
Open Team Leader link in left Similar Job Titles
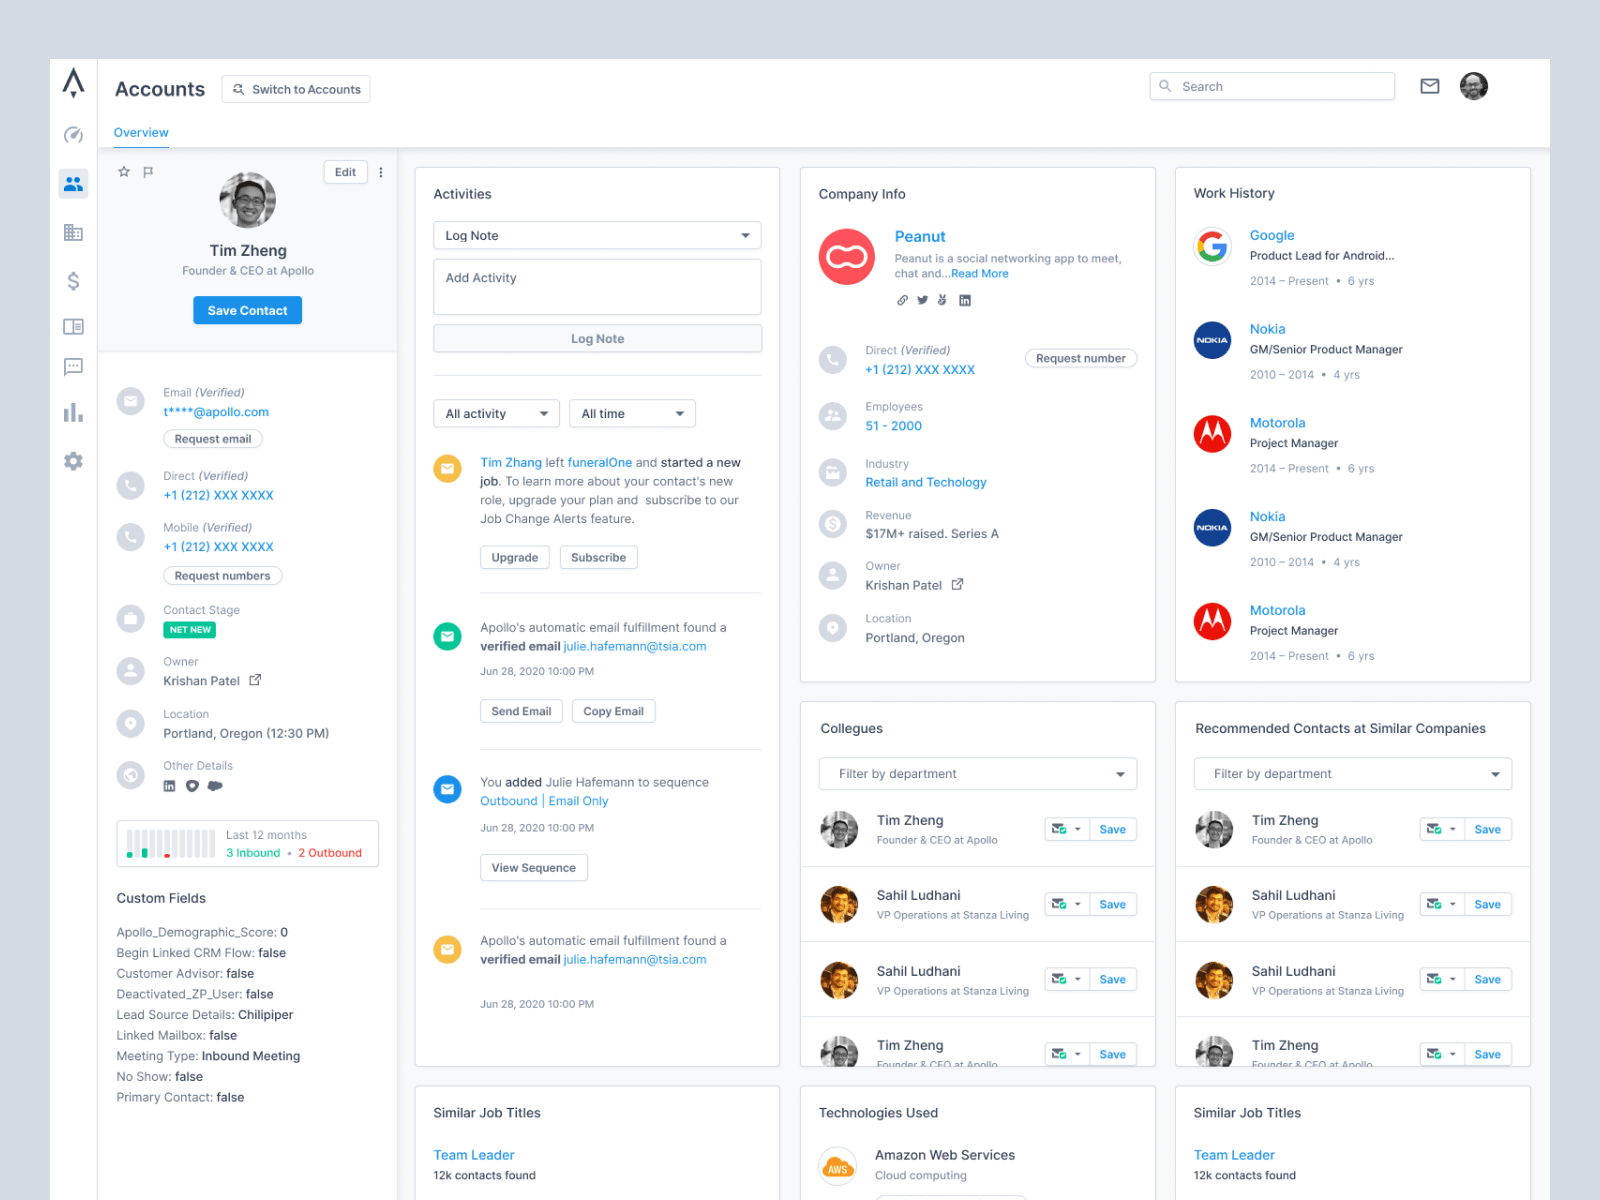474,1155
